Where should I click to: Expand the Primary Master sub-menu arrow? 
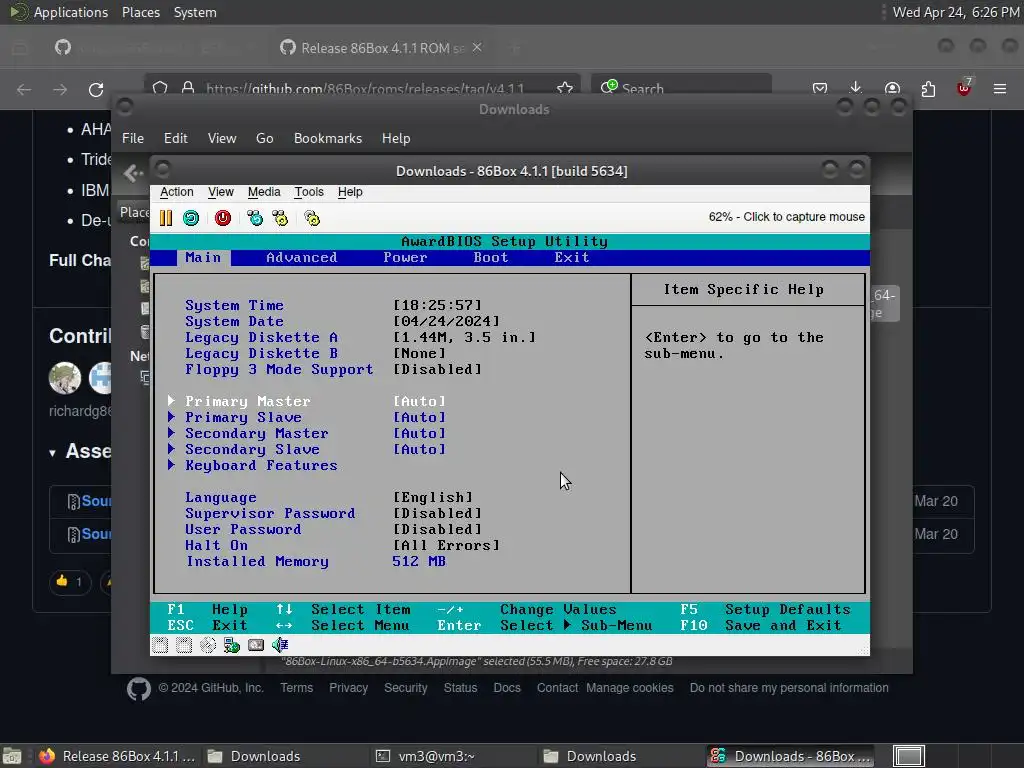coord(171,401)
